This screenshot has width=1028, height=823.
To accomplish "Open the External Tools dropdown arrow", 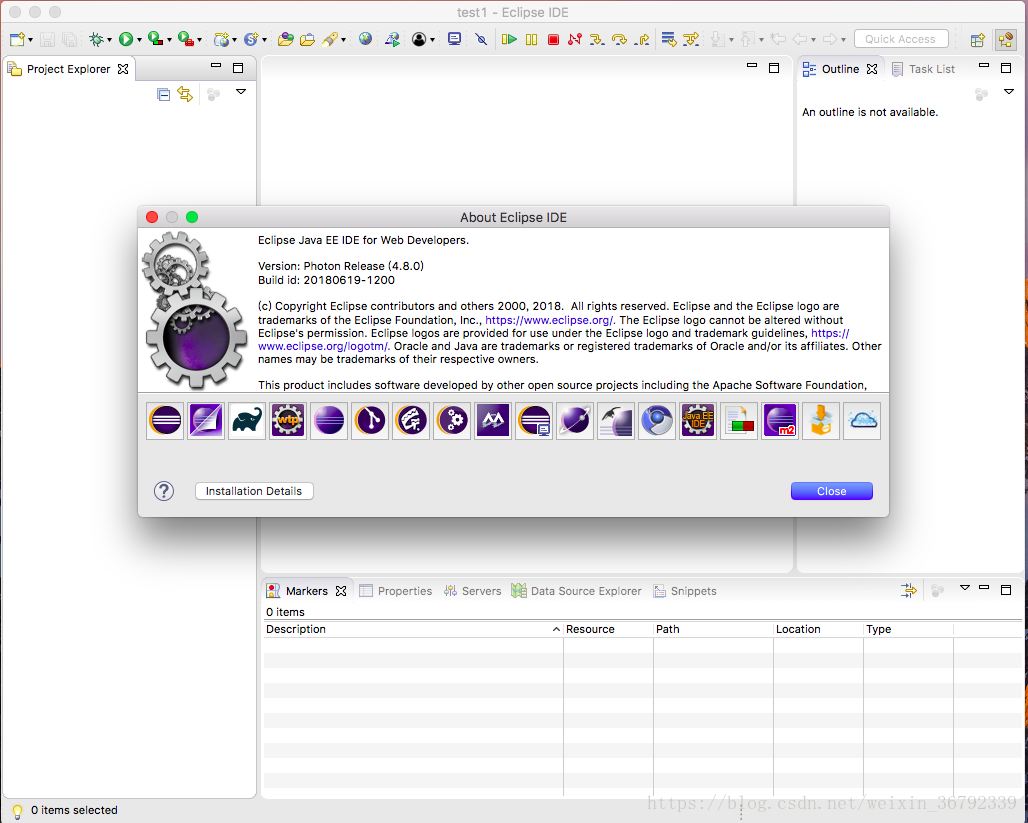I will [x=199, y=40].
